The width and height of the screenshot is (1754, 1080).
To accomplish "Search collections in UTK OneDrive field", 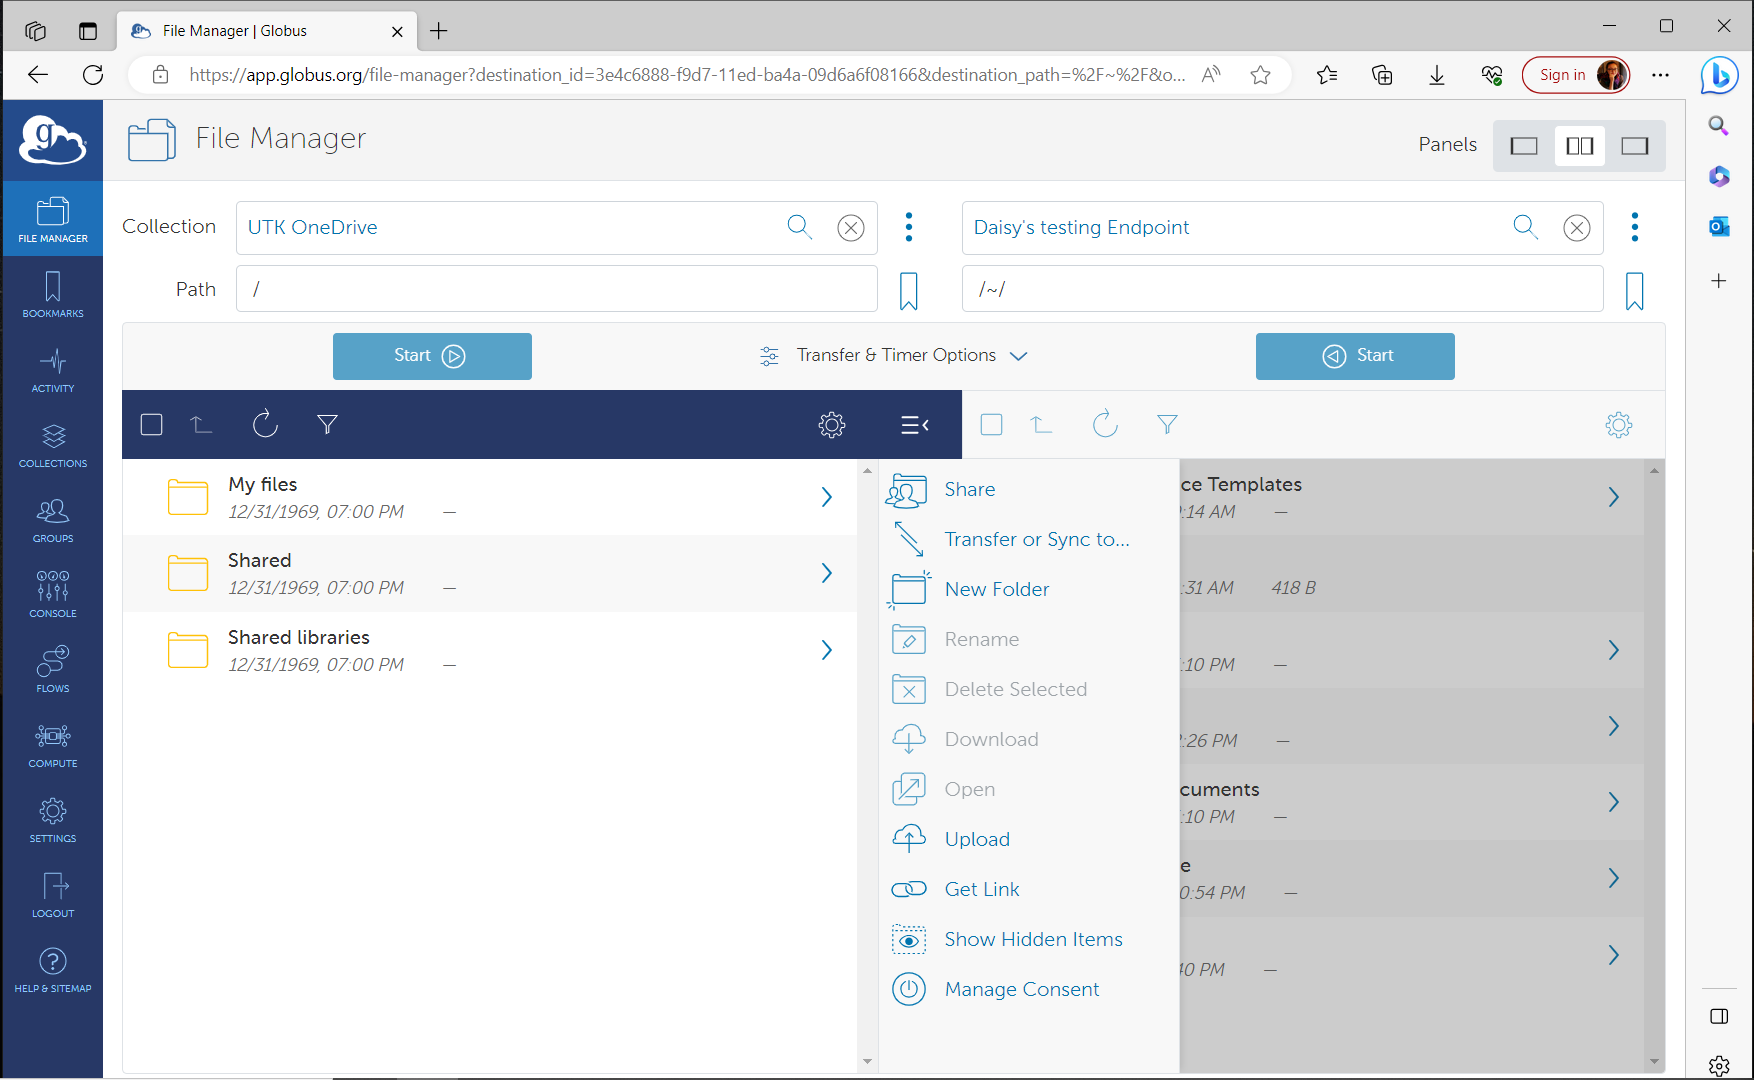I will [x=799, y=227].
